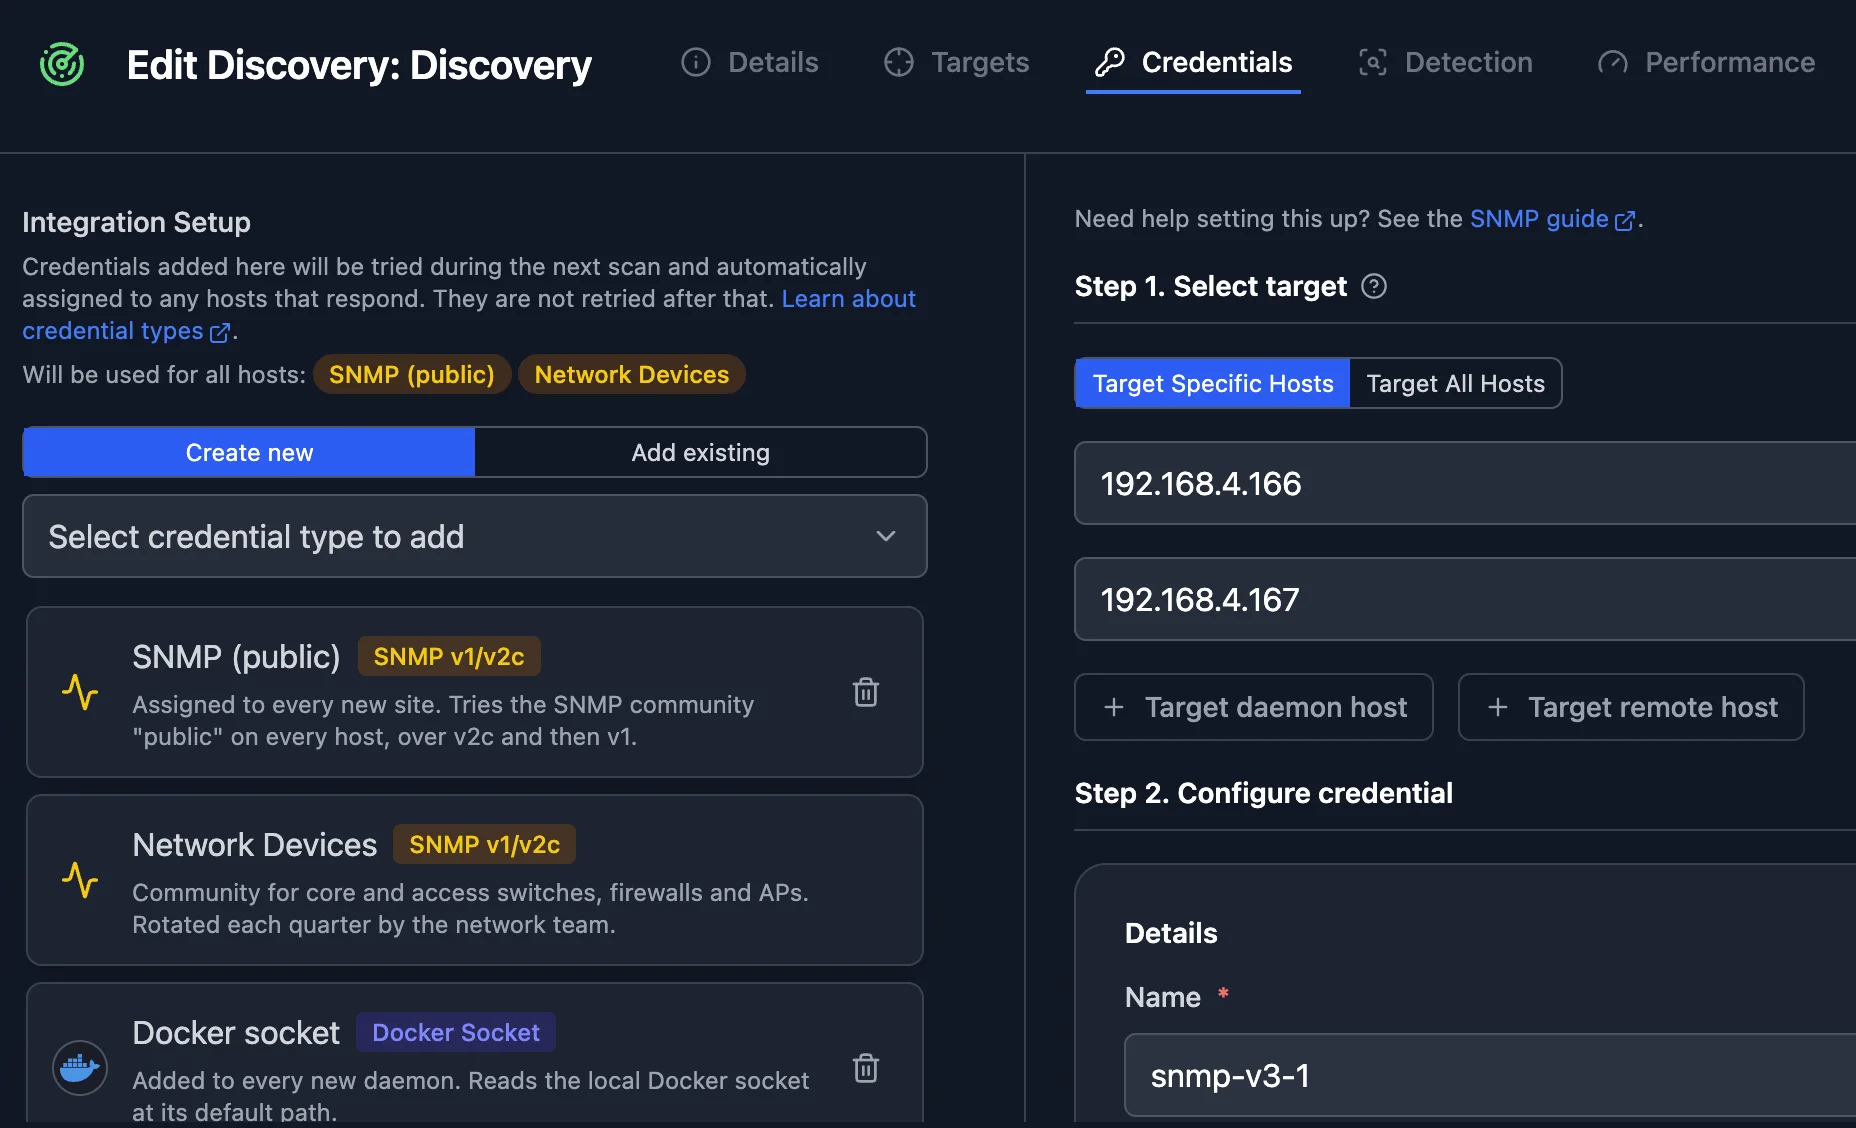The image size is (1856, 1128).
Task: Select the Credentials tab
Action: pos(1194,62)
